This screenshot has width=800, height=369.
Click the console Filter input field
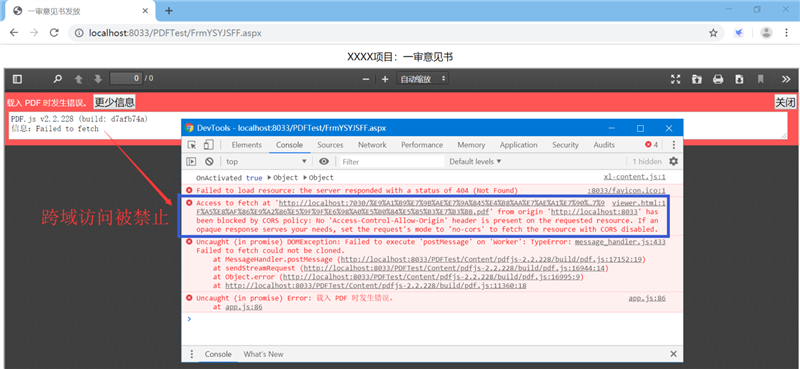[392, 161]
